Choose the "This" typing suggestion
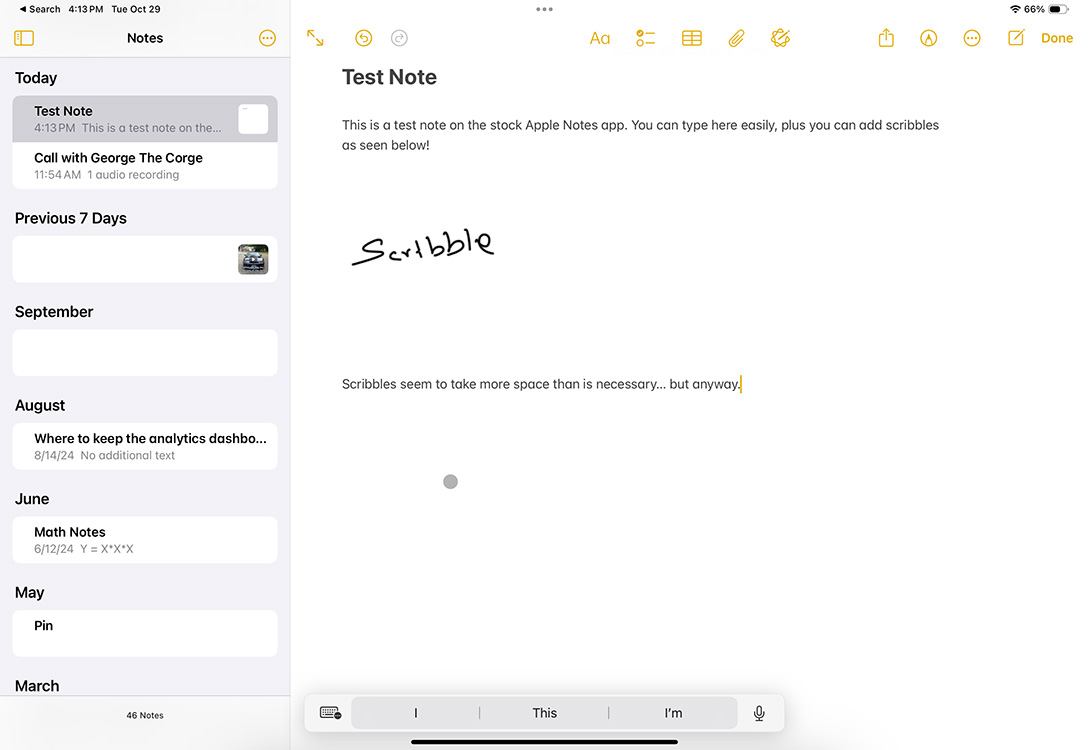The width and height of the screenshot is (1089, 750). (544, 712)
